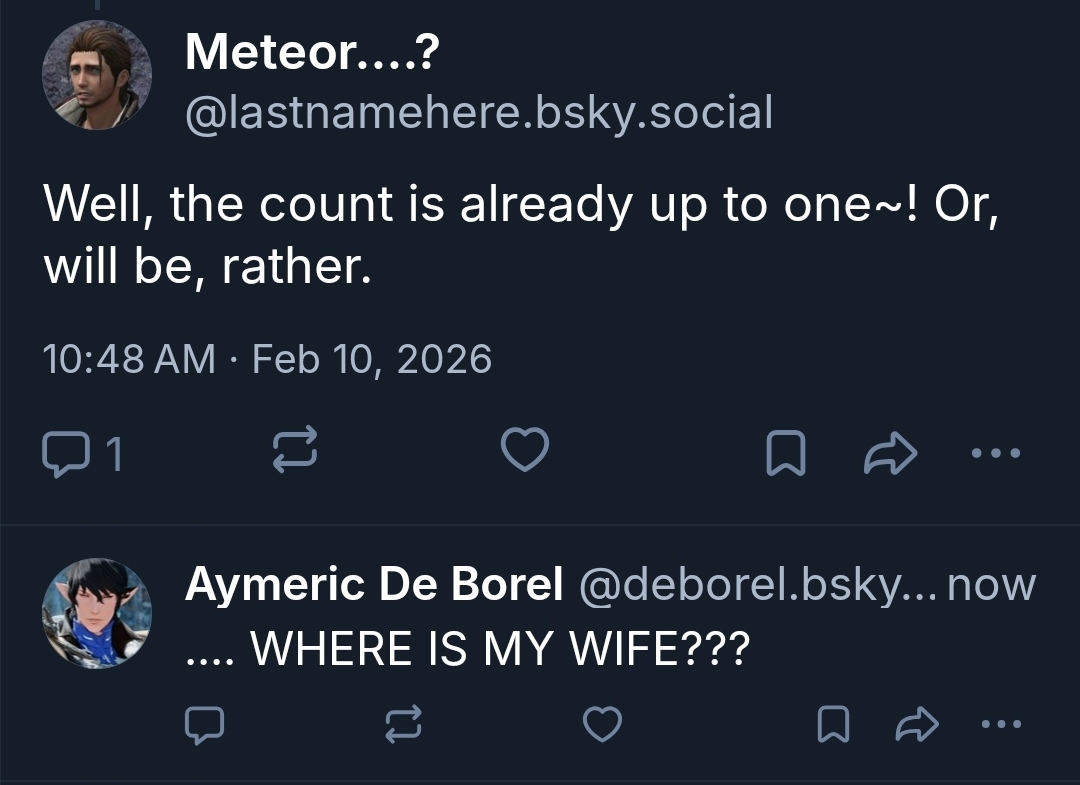Open more options on Aymeric's reply
This screenshot has height=785, width=1080.
pos(1000,724)
